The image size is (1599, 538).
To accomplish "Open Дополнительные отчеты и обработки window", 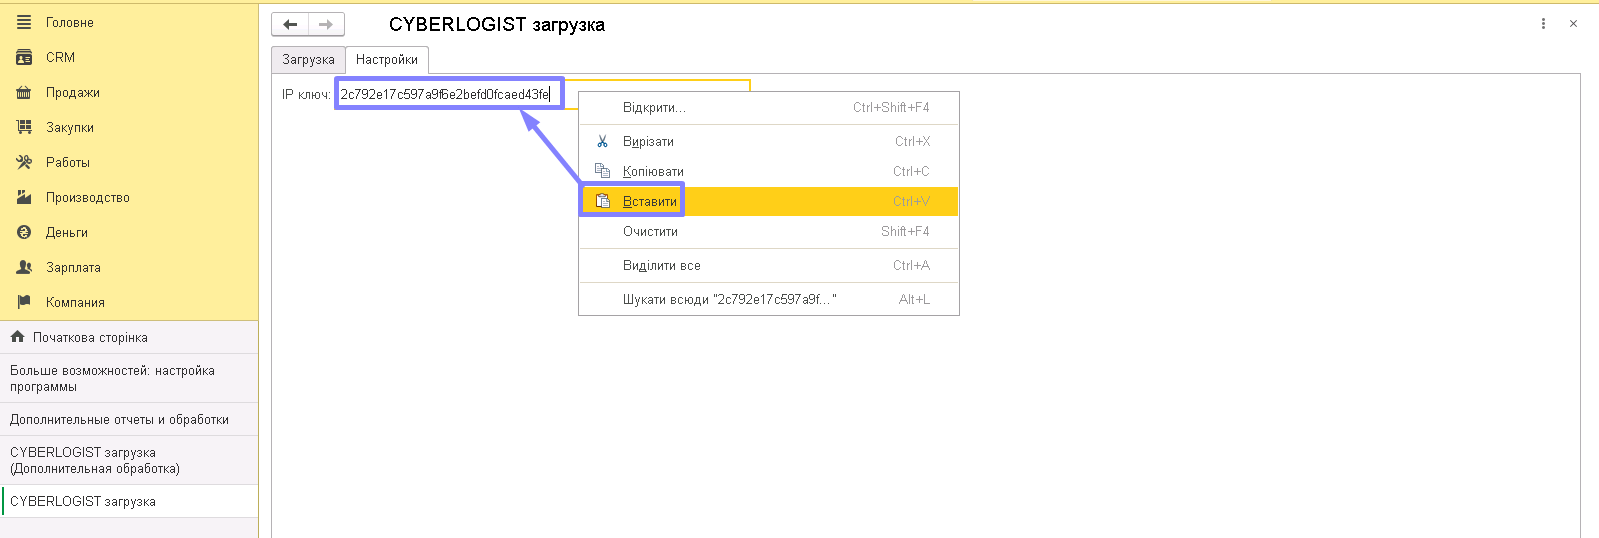I will pyautogui.click(x=129, y=419).
